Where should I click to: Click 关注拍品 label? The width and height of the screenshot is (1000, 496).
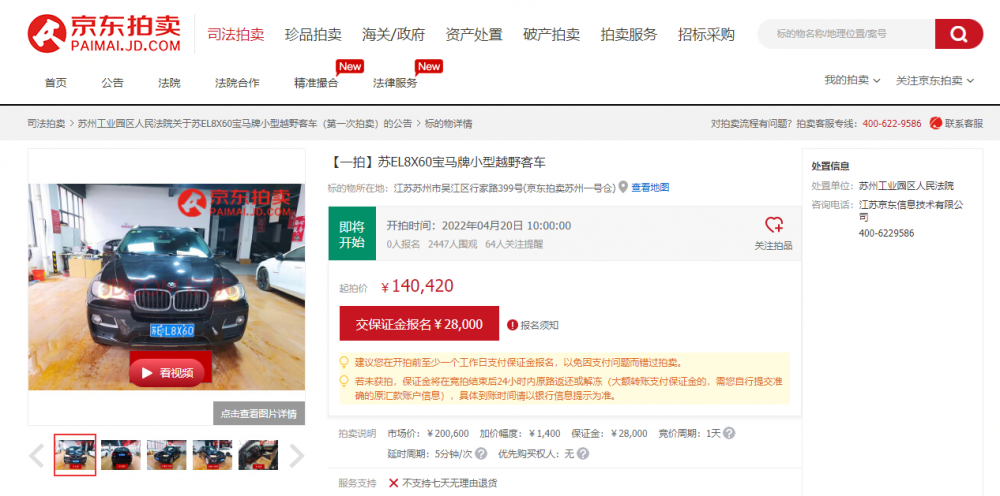pos(774,245)
